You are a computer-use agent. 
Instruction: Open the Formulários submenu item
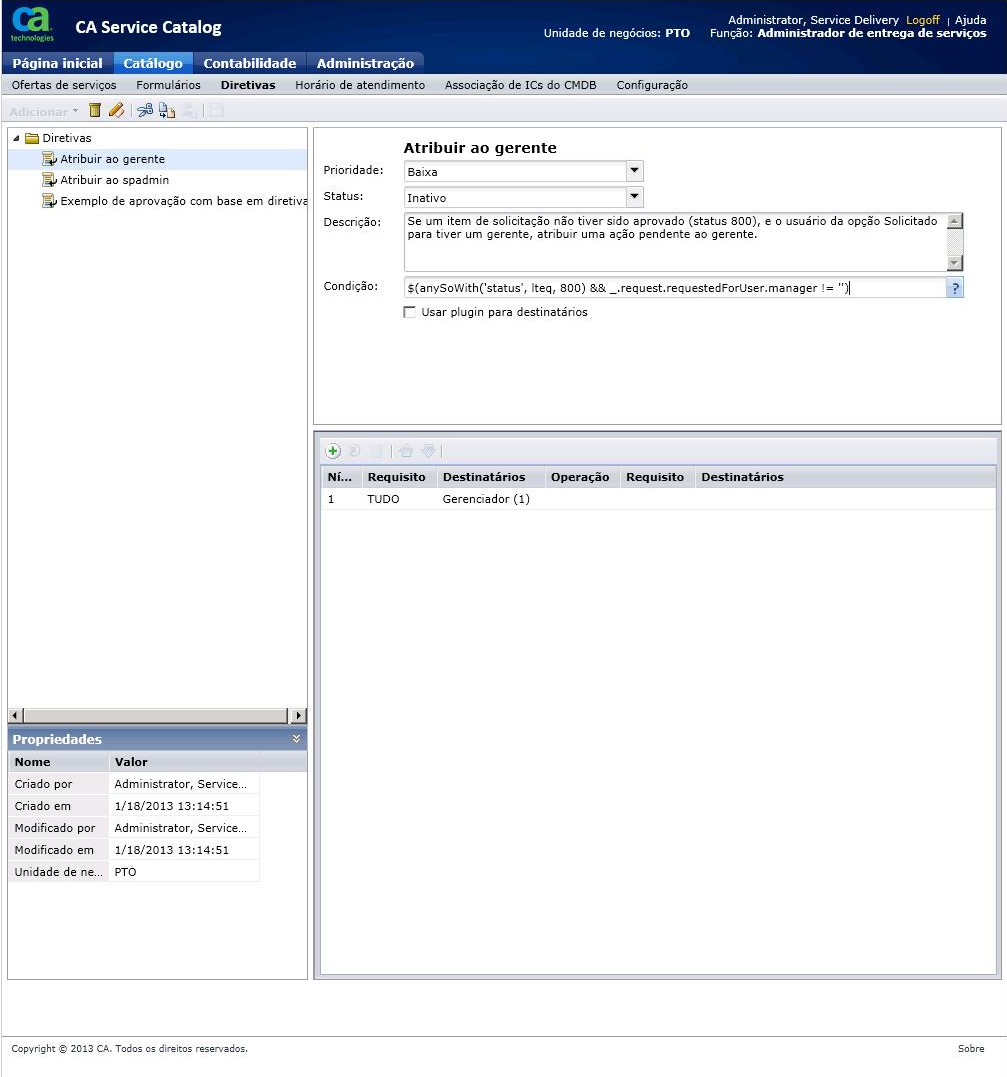pos(168,85)
